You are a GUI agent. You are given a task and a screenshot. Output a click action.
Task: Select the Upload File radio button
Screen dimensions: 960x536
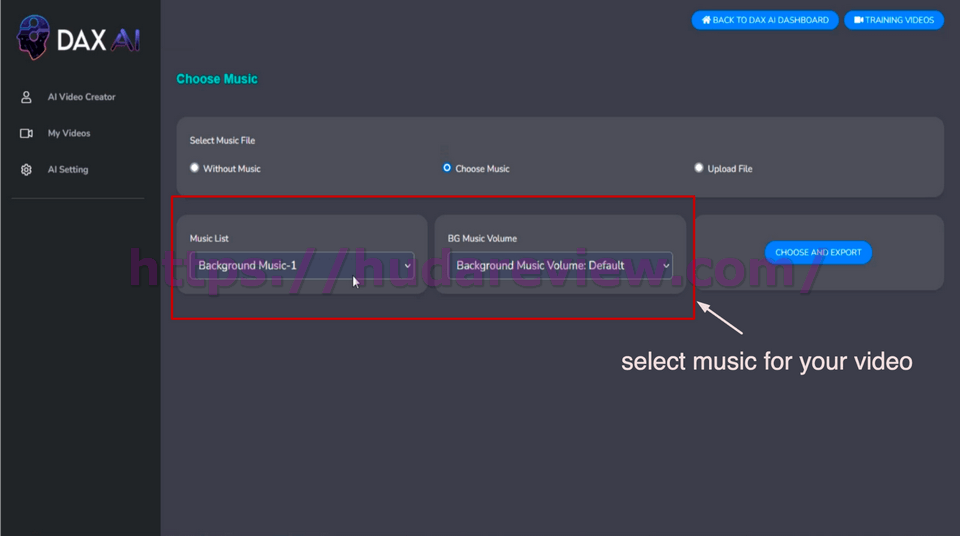point(699,168)
